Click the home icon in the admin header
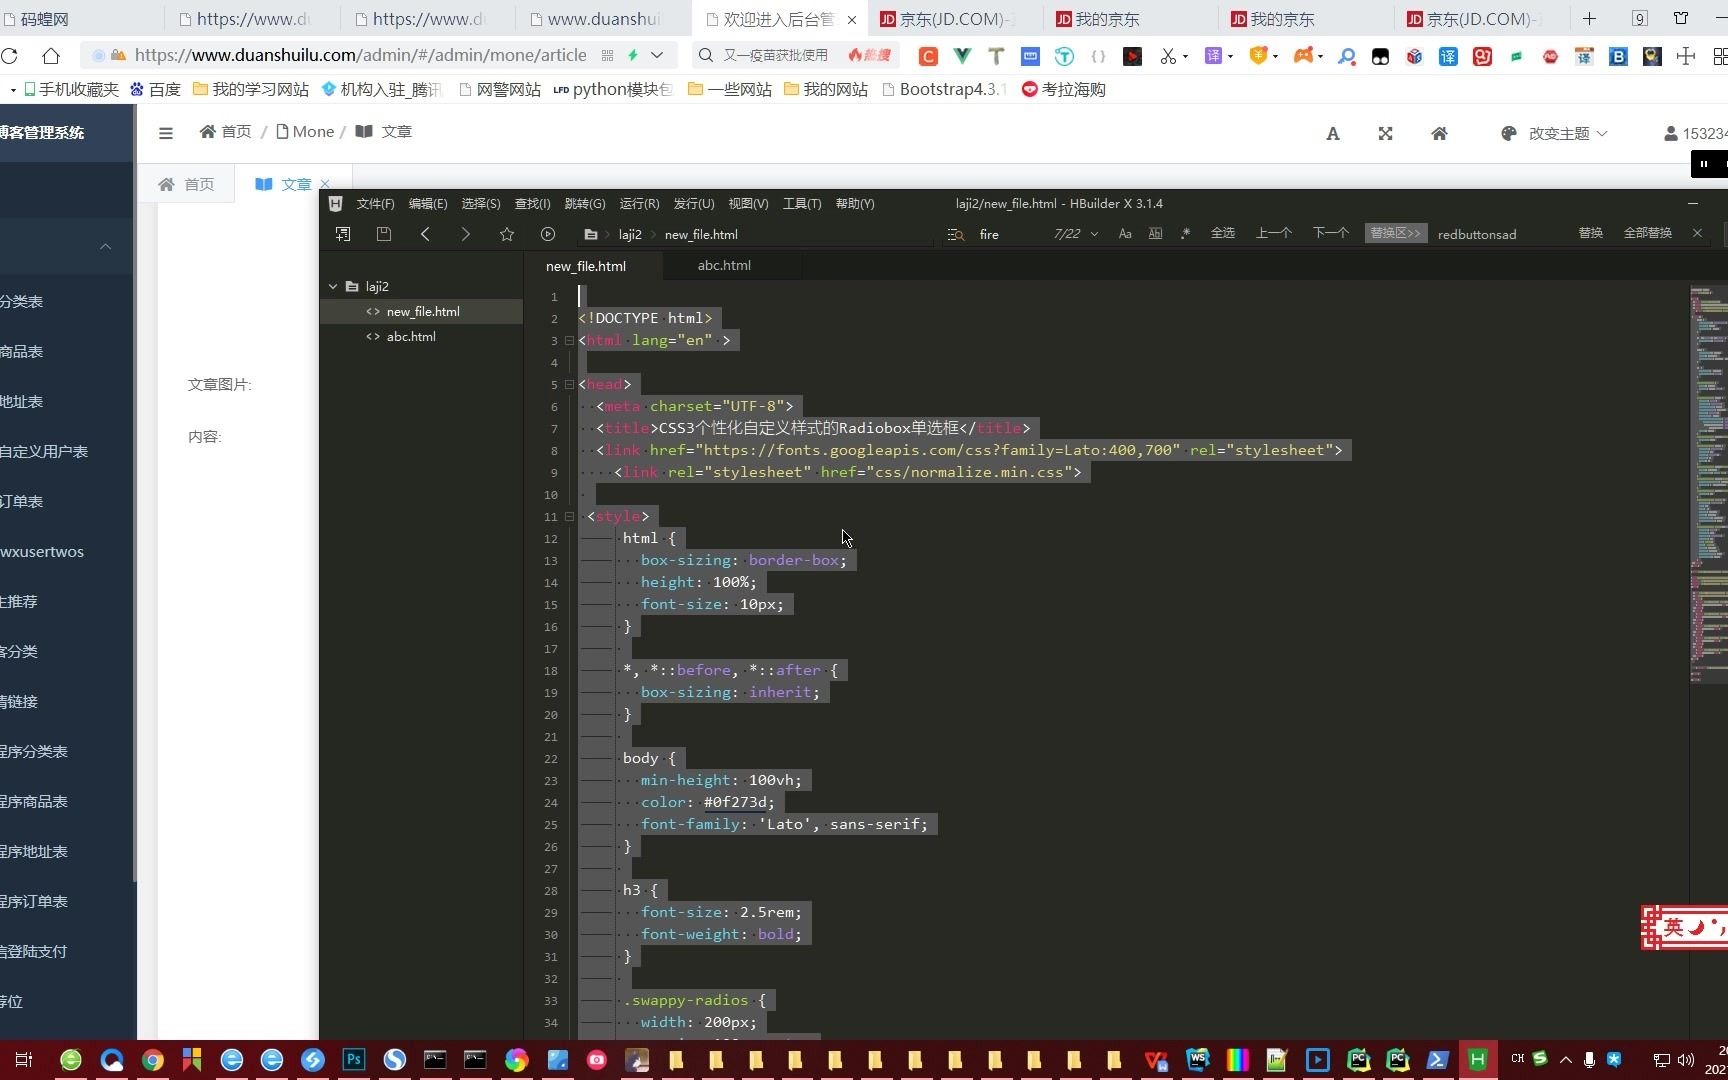 pos(1439,134)
